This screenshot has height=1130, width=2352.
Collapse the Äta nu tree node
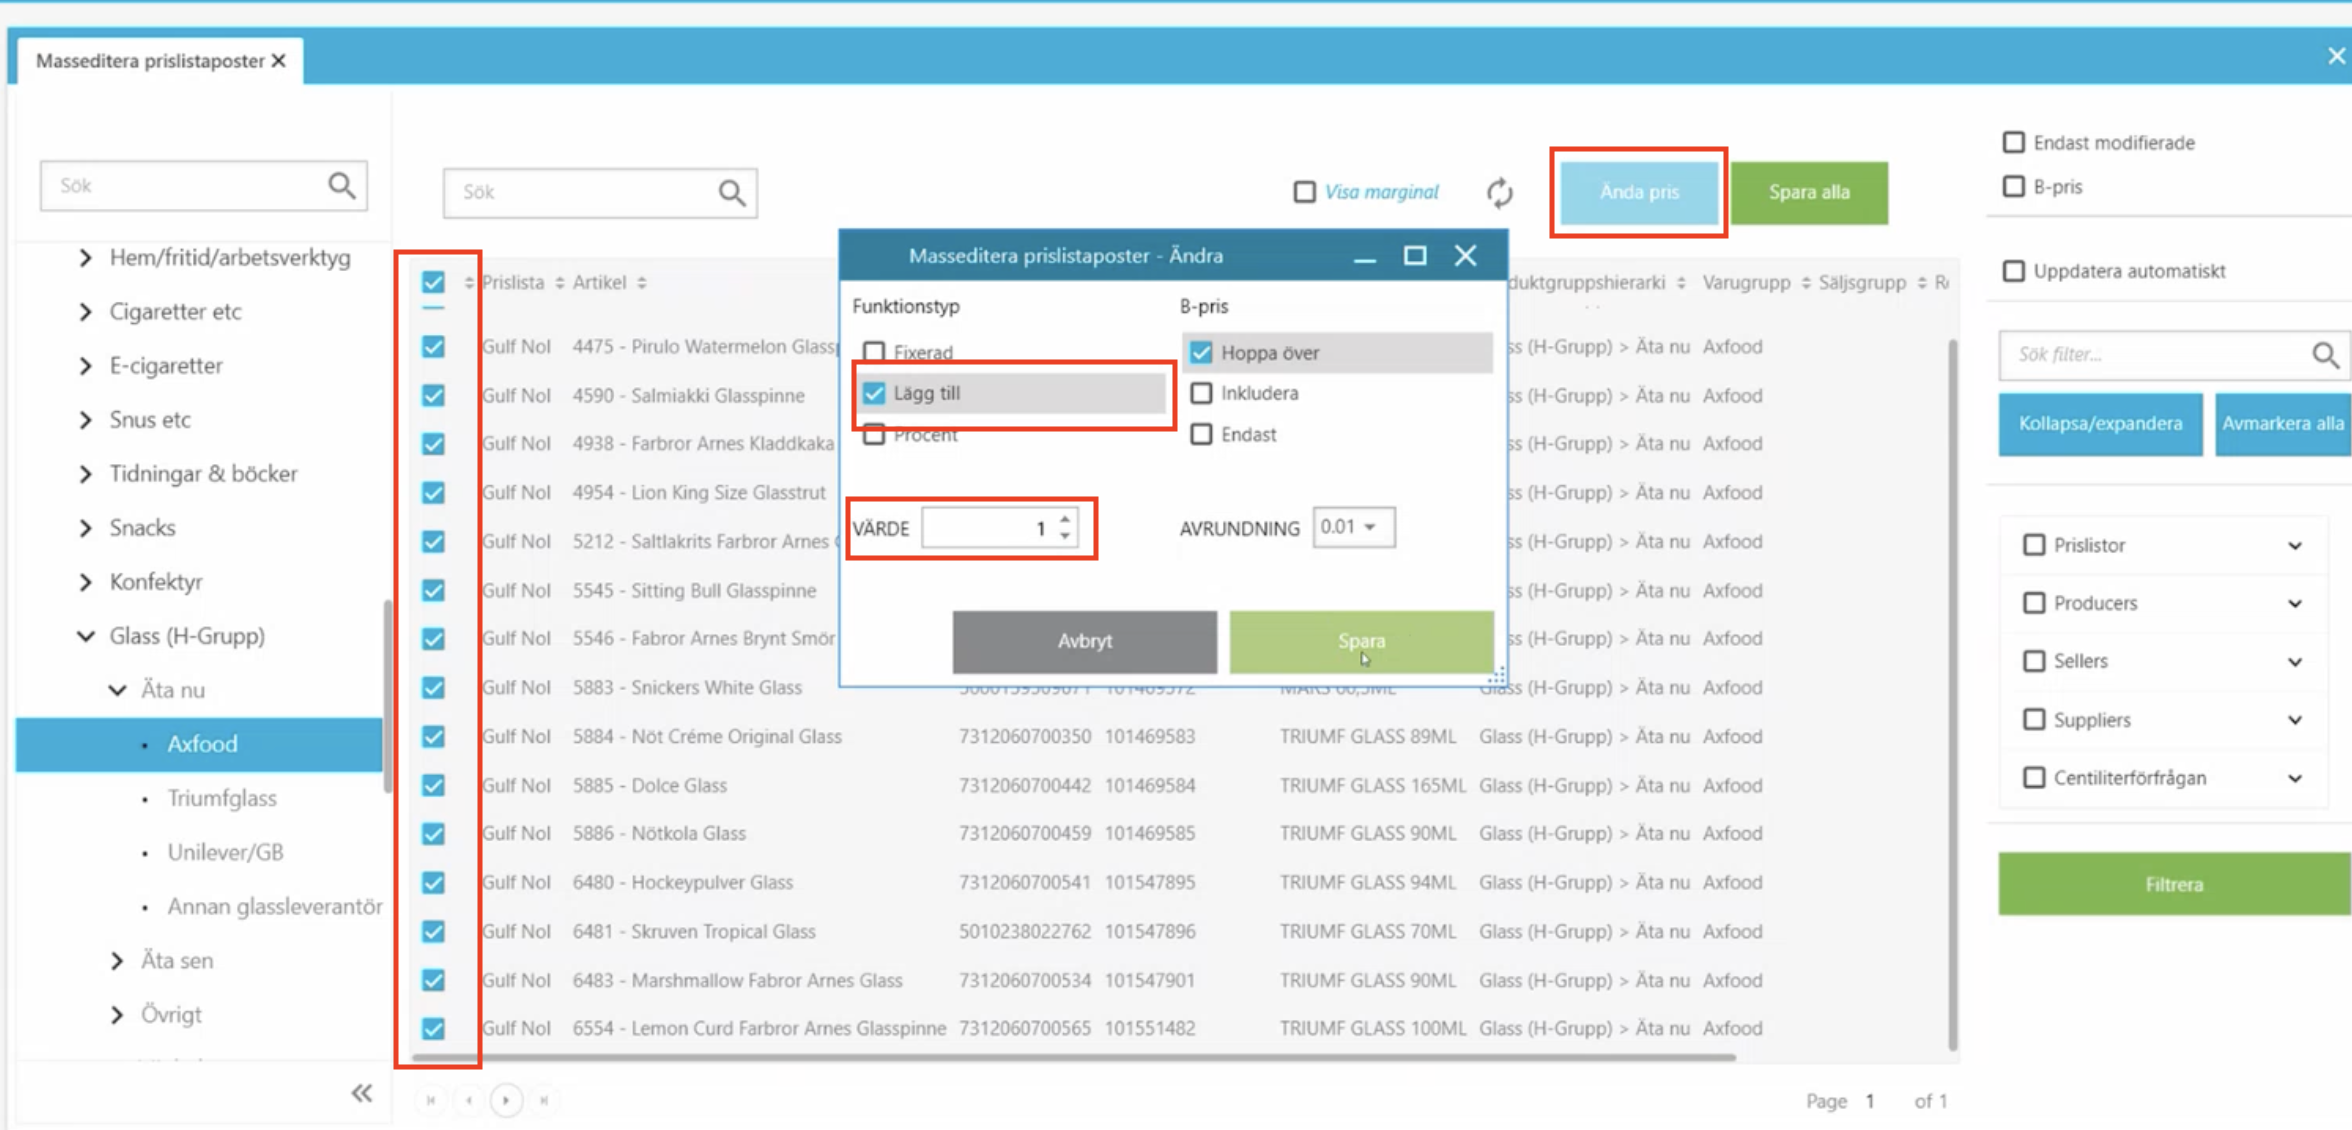(x=117, y=690)
